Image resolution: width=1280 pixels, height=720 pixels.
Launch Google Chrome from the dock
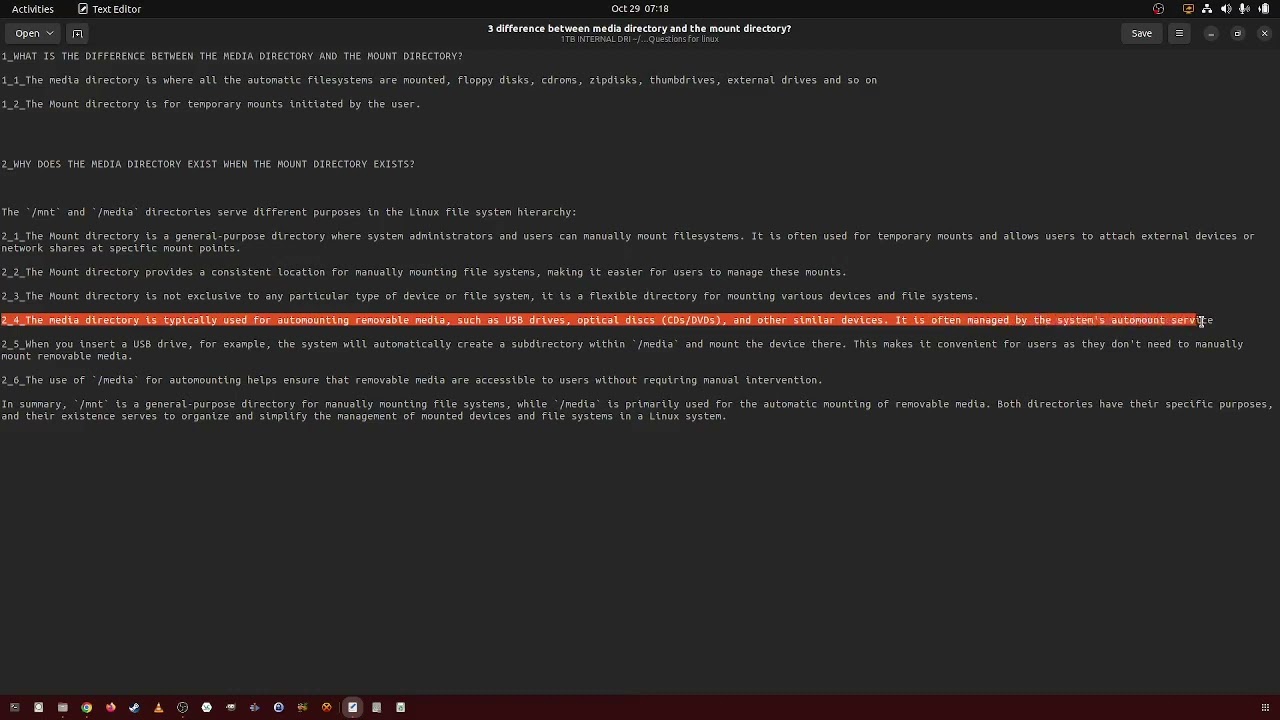pyautogui.click(x=87, y=708)
